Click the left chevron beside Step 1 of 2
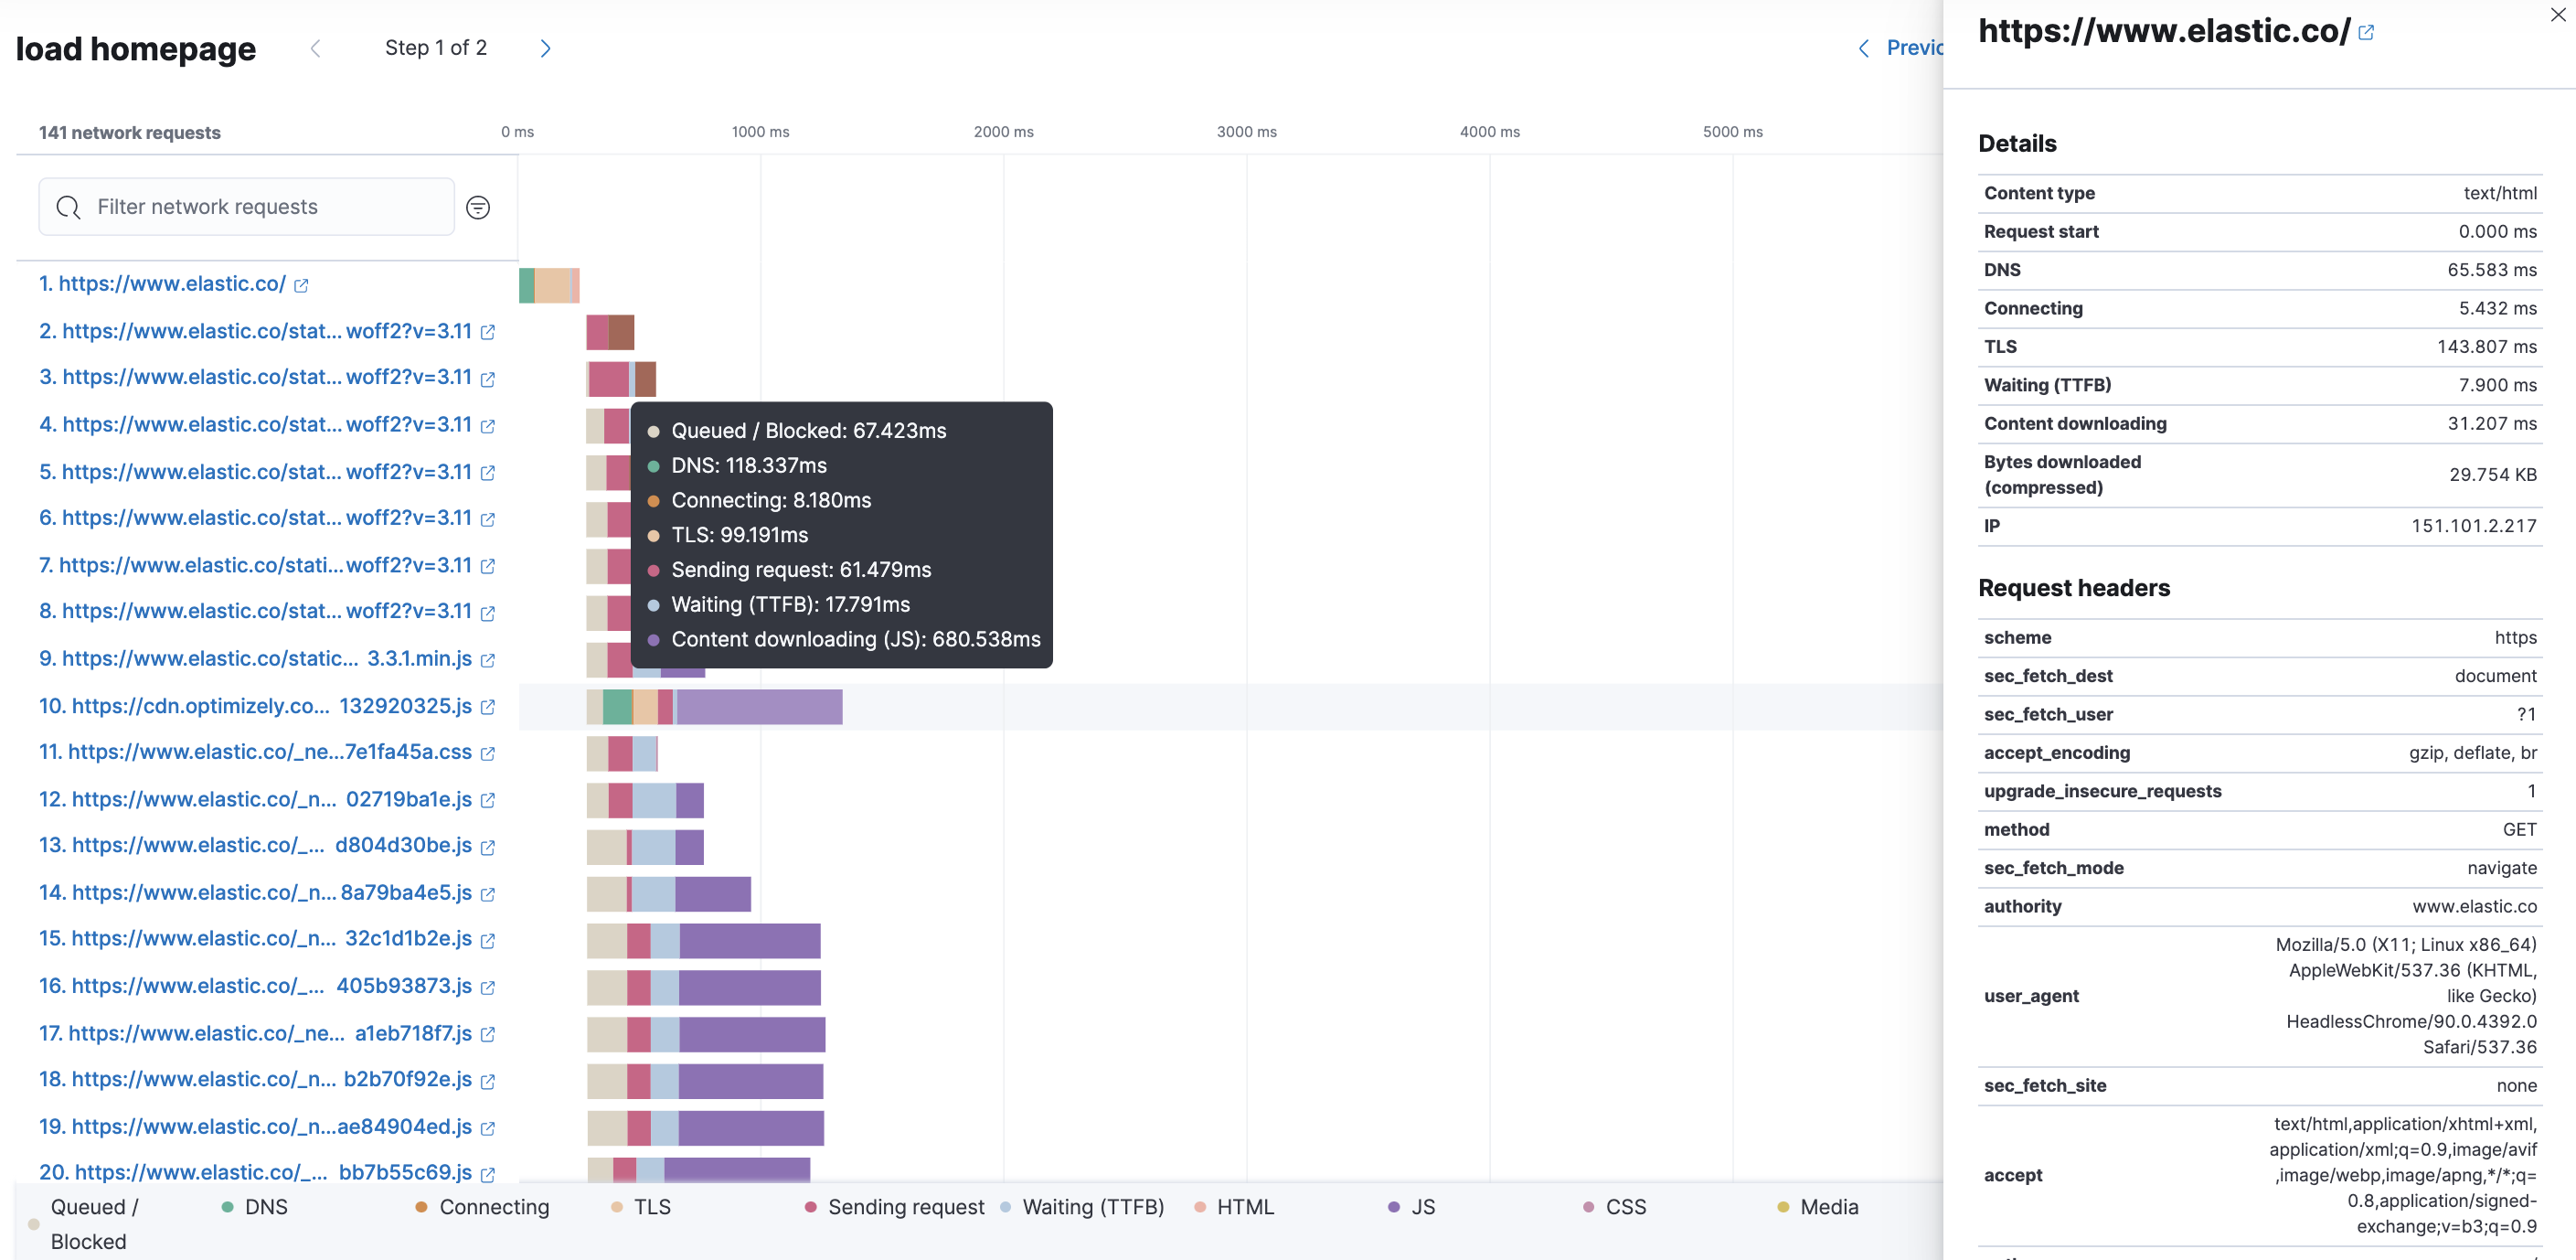Viewport: 2576px width, 1260px height. point(316,47)
